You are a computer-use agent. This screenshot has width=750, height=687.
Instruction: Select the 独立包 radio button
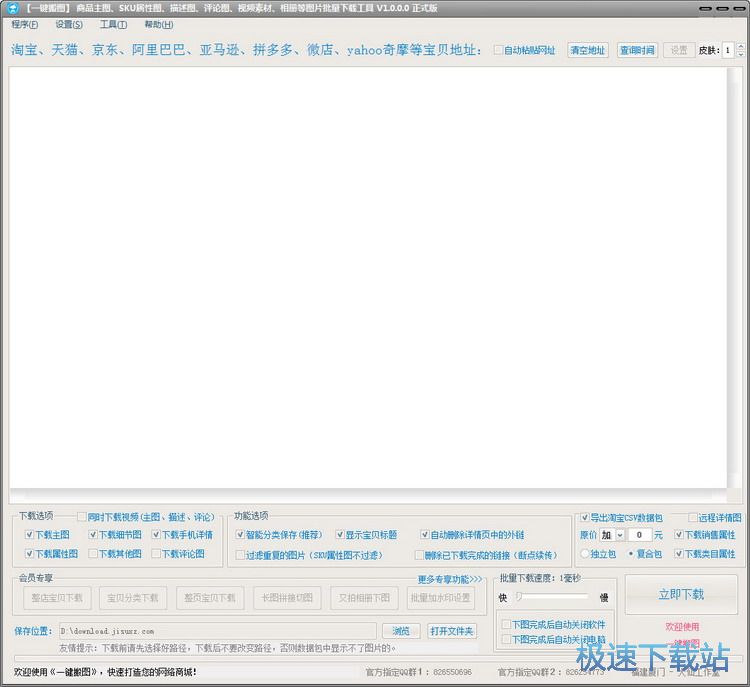coord(585,554)
